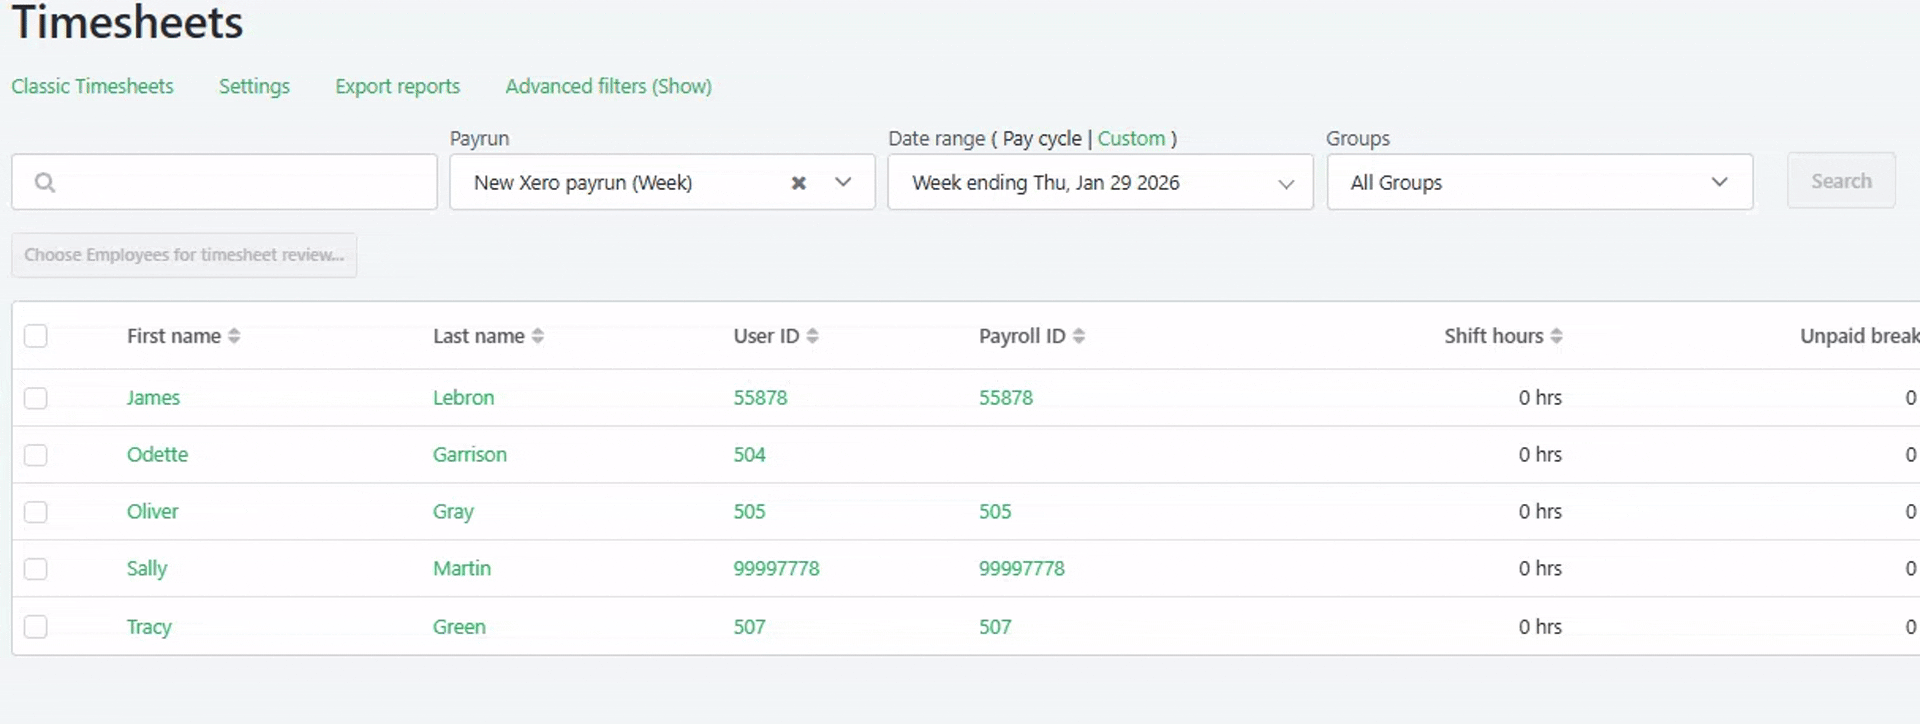This screenshot has width=1920, height=724.
Task: Click the Unpaid break column header
Action: [1859, 336]
